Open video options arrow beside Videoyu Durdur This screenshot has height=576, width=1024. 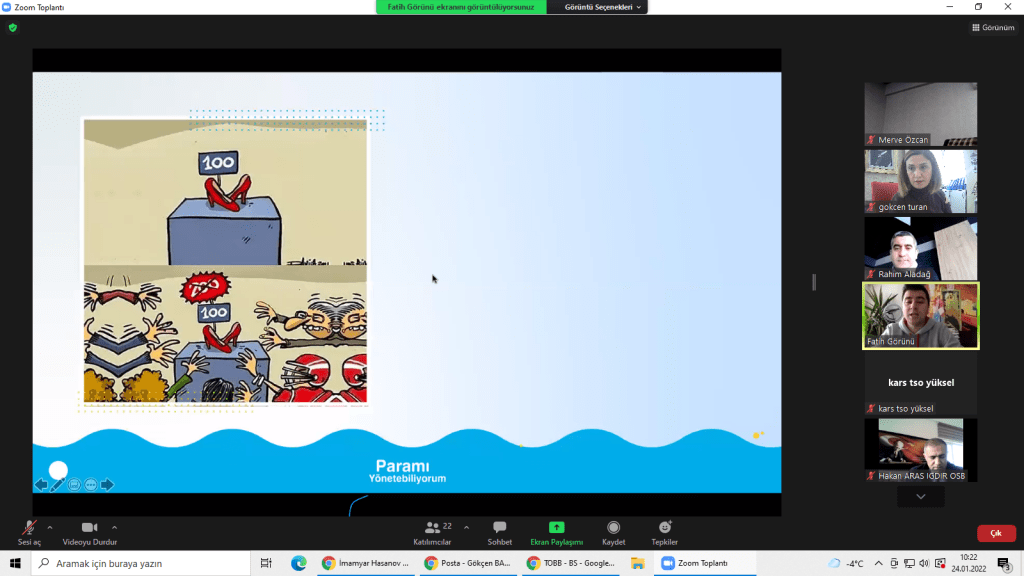coord(115,527)
